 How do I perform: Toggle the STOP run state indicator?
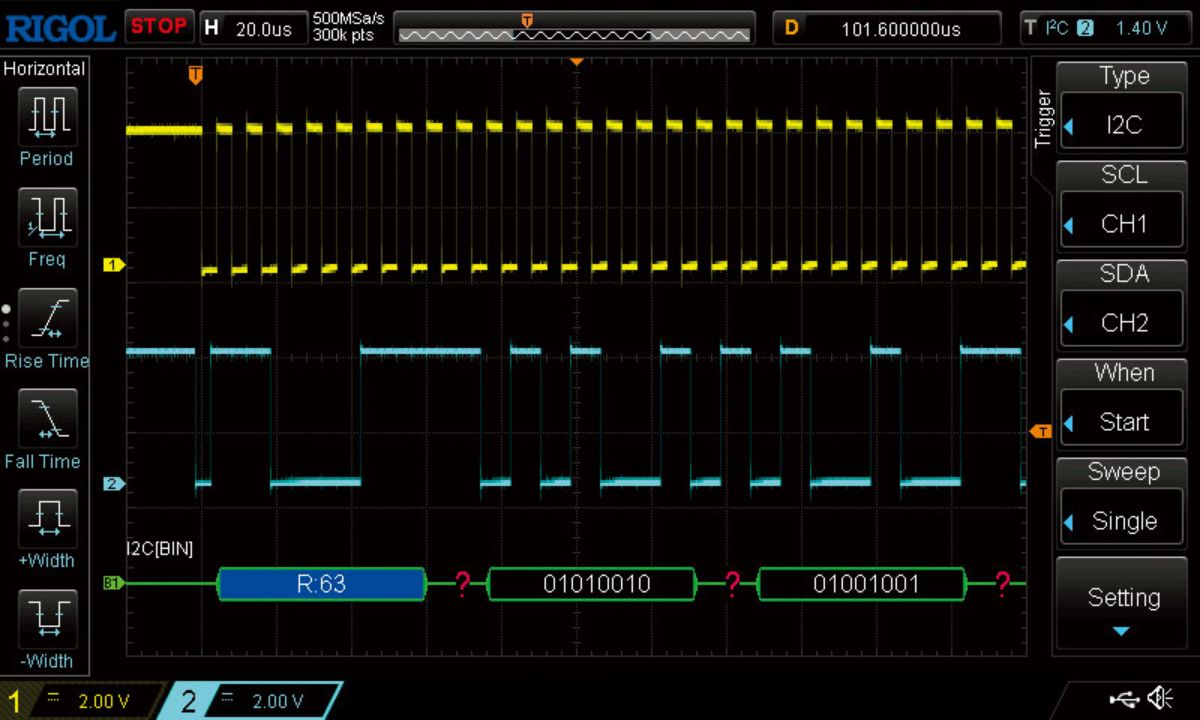[159, 27]
